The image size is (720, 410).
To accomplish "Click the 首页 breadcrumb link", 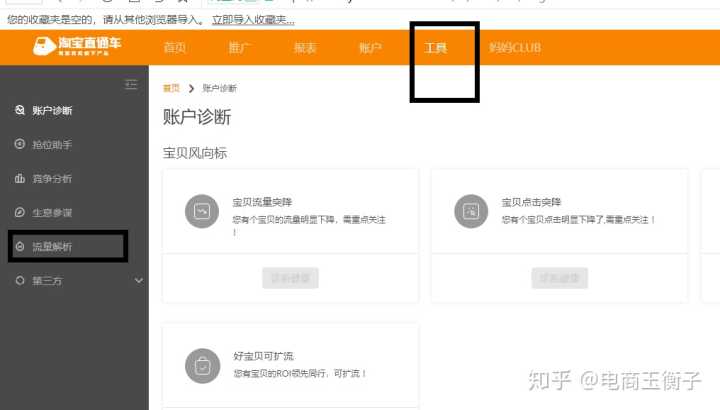I will [x=171, y=88].
